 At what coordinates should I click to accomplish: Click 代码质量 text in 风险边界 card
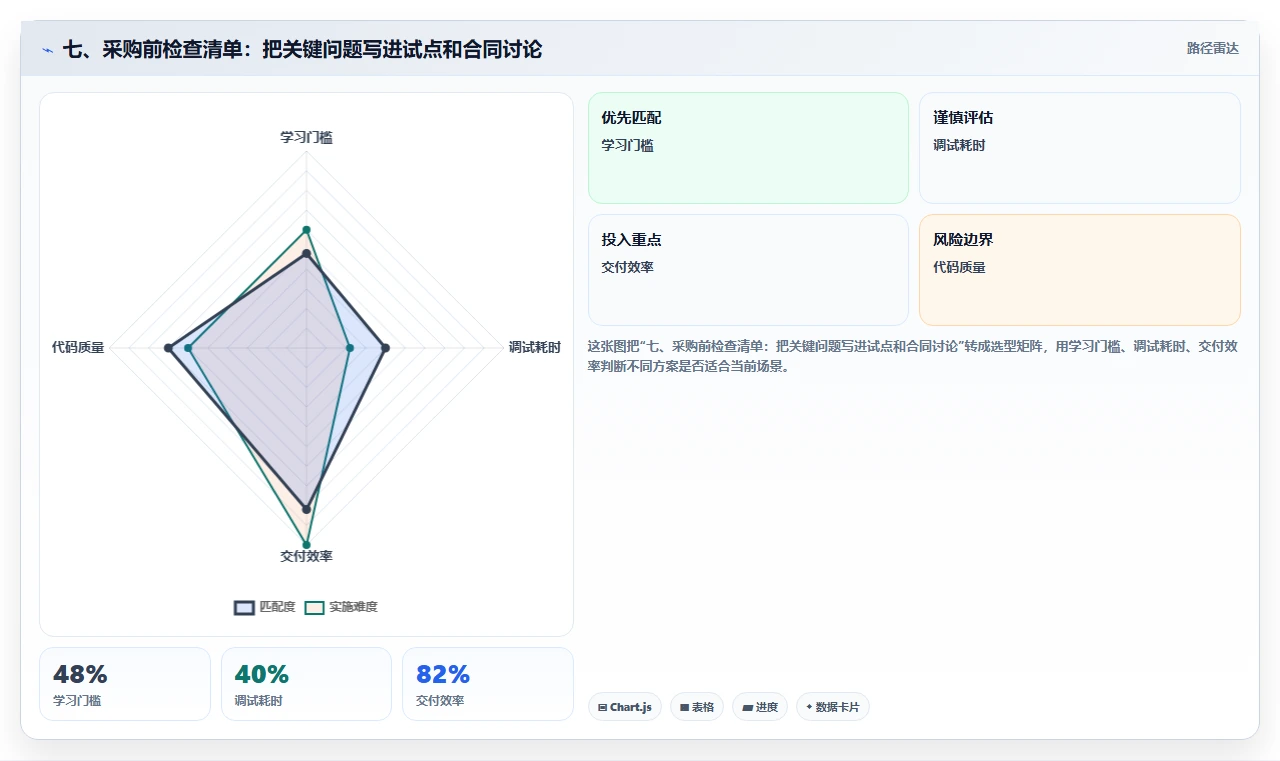959,267
